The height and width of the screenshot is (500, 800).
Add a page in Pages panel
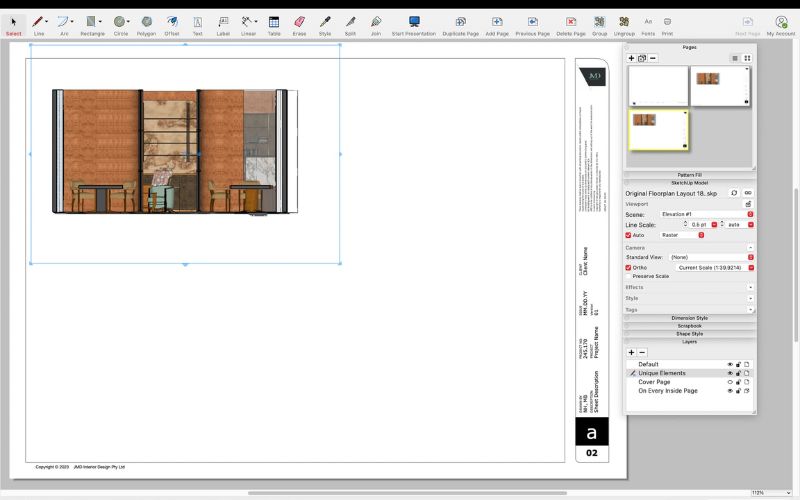click(631, 58)
